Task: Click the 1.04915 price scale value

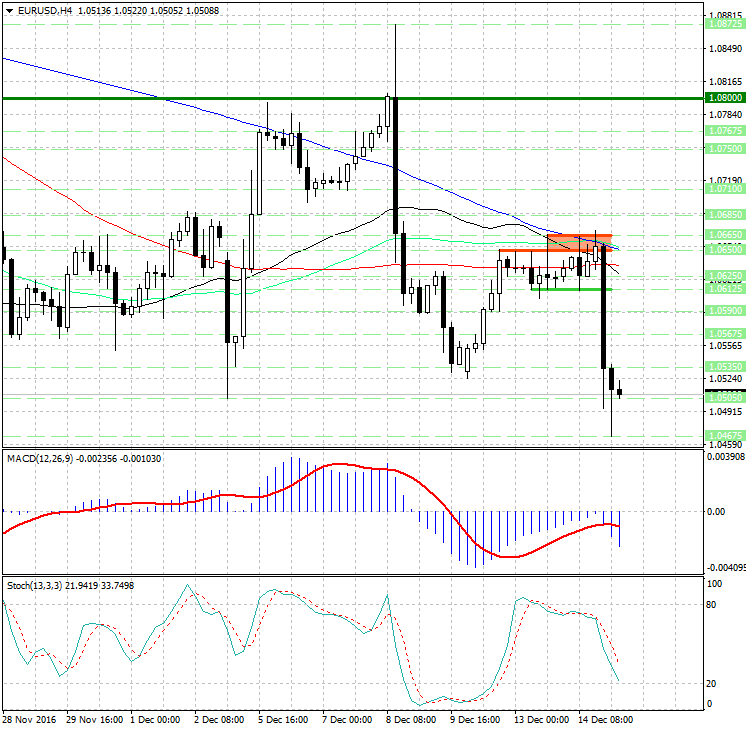Action: 725,412
